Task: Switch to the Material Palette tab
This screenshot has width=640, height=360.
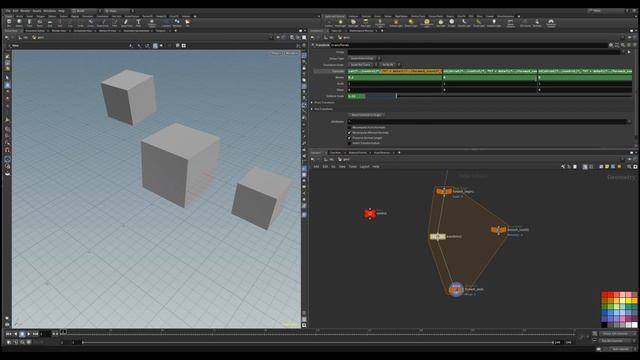Action: tap(358, 153)
